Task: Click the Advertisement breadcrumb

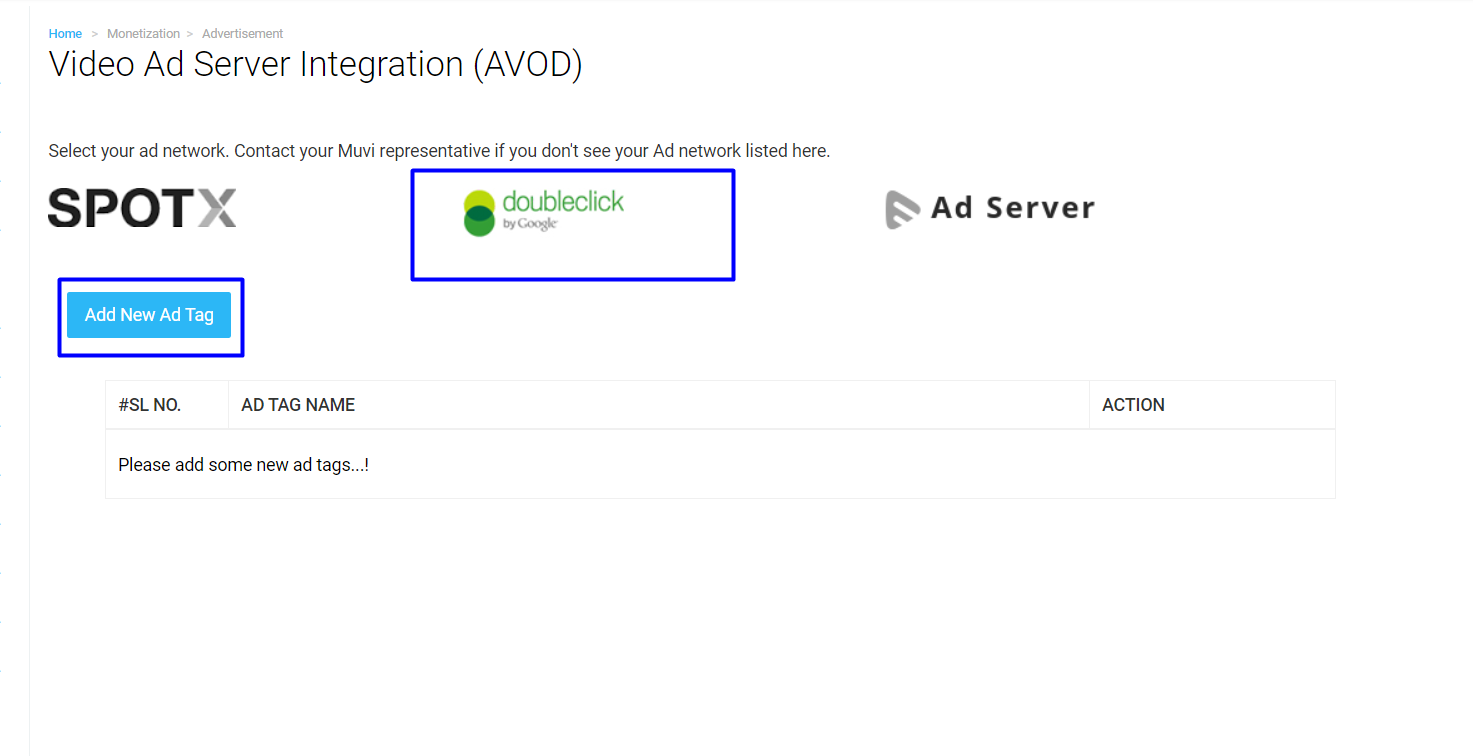Action: (243, 34)
